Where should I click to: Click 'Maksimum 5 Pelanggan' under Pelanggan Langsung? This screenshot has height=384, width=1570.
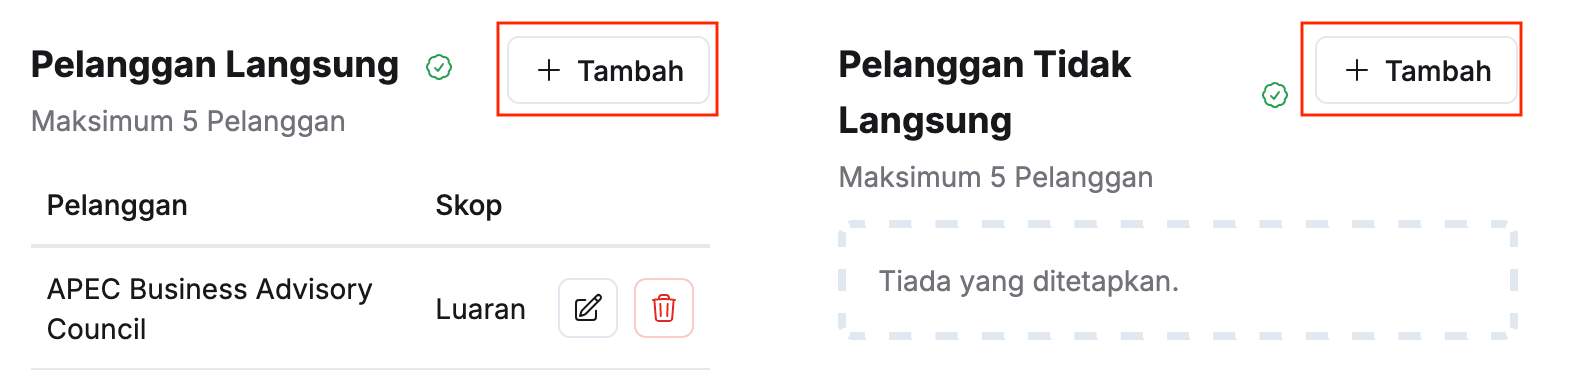point(188,122)
